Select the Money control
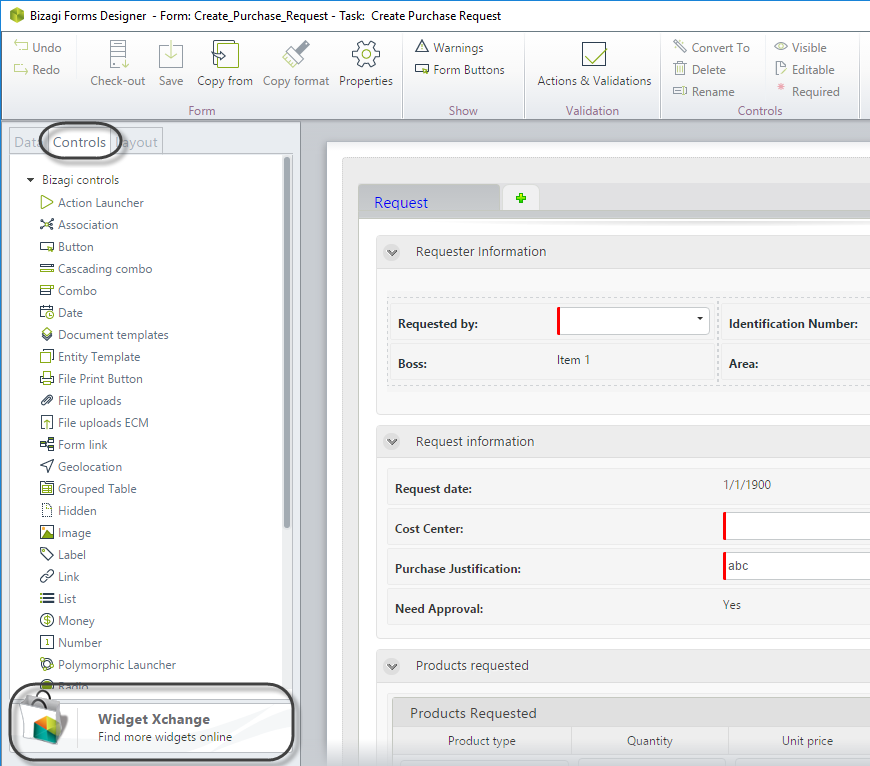 pyautogui.click(x=67, y=621)
